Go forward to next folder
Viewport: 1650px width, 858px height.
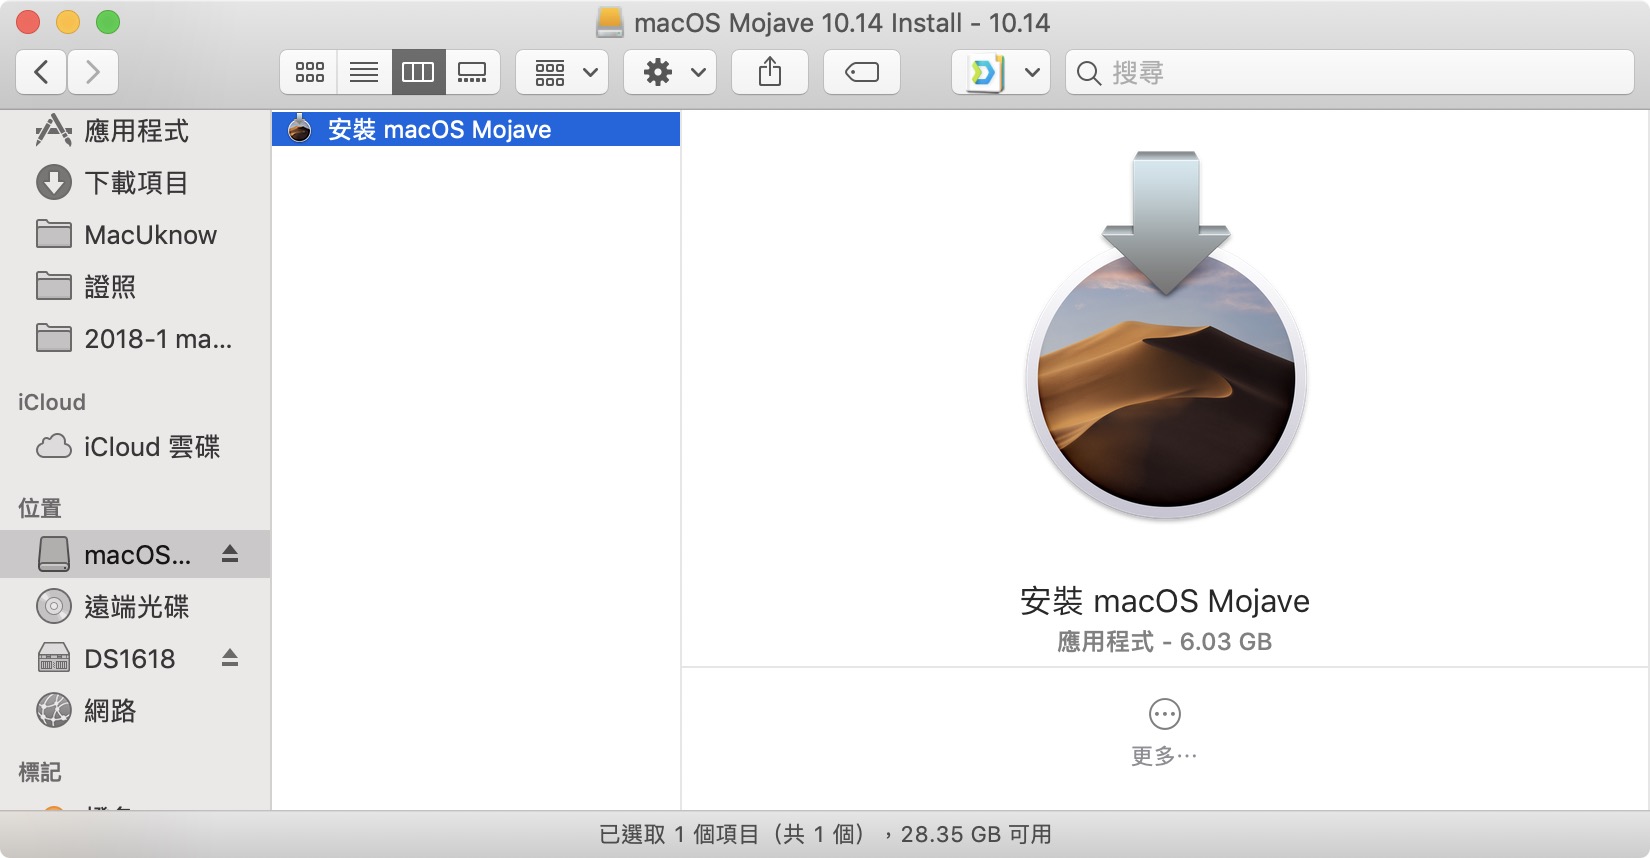click(93, 72)
